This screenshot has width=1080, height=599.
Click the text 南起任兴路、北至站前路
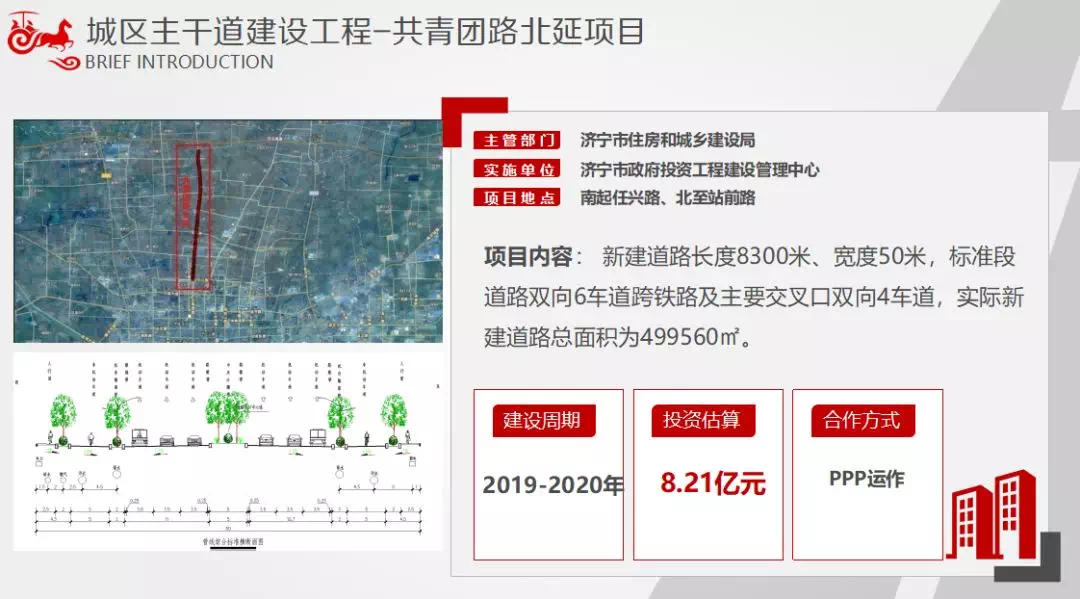(667, 198)
